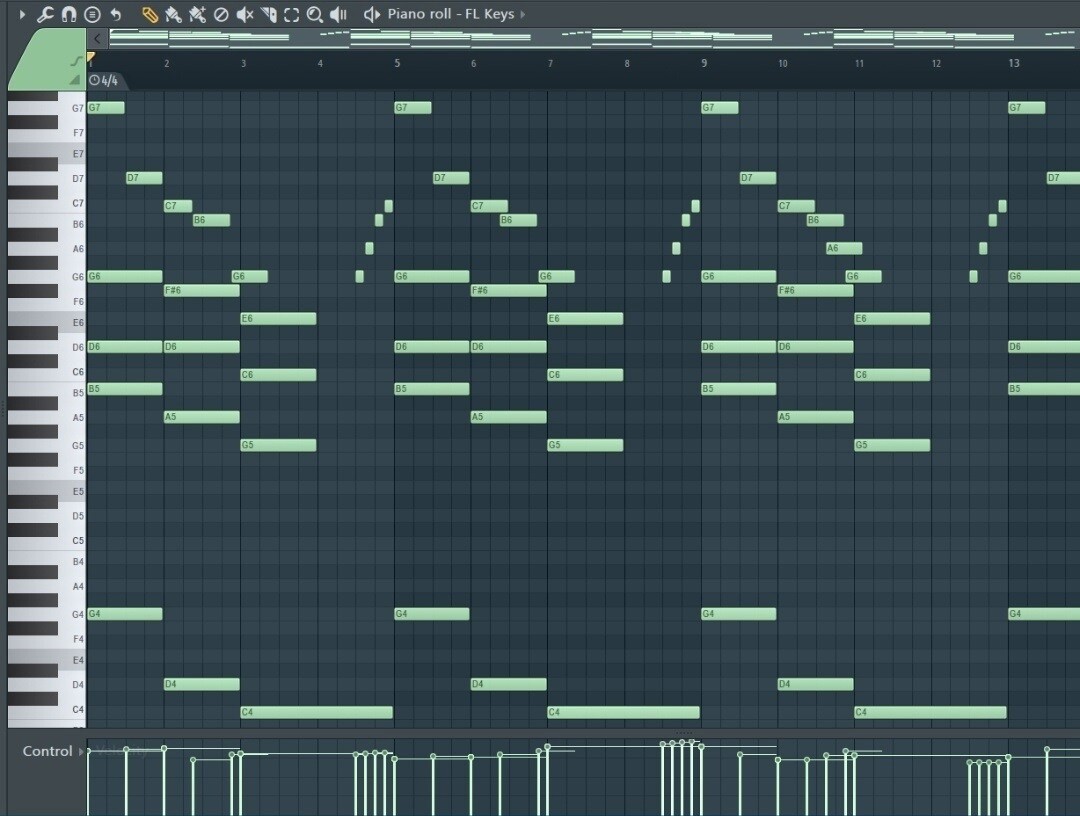Viewport: 1080px width, 816px height.
Task: Open the snap magnet dropdown
Action: point(69,15)
